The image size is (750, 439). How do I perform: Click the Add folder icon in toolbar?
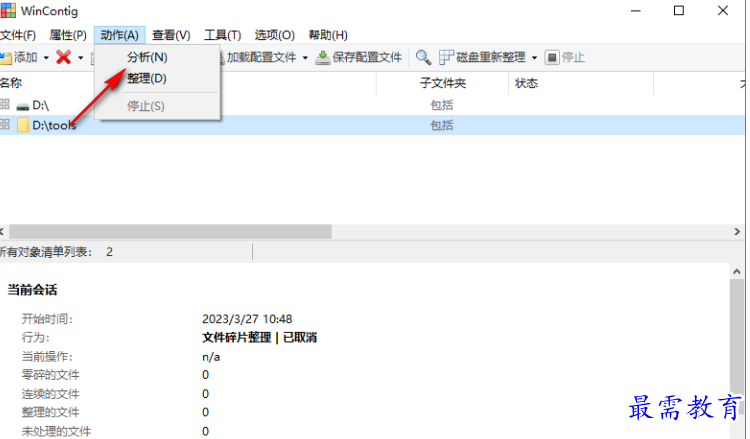6,58
